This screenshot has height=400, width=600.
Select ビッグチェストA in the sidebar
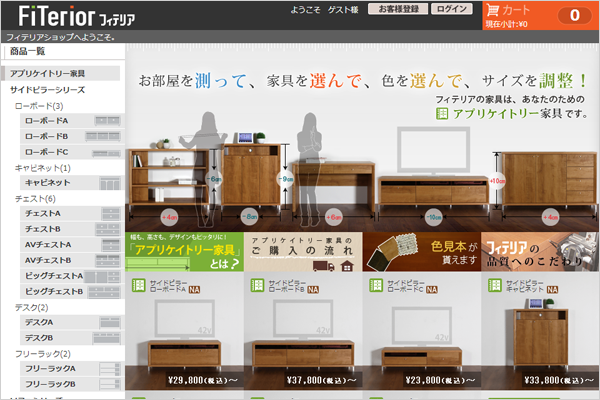point(54,276)
